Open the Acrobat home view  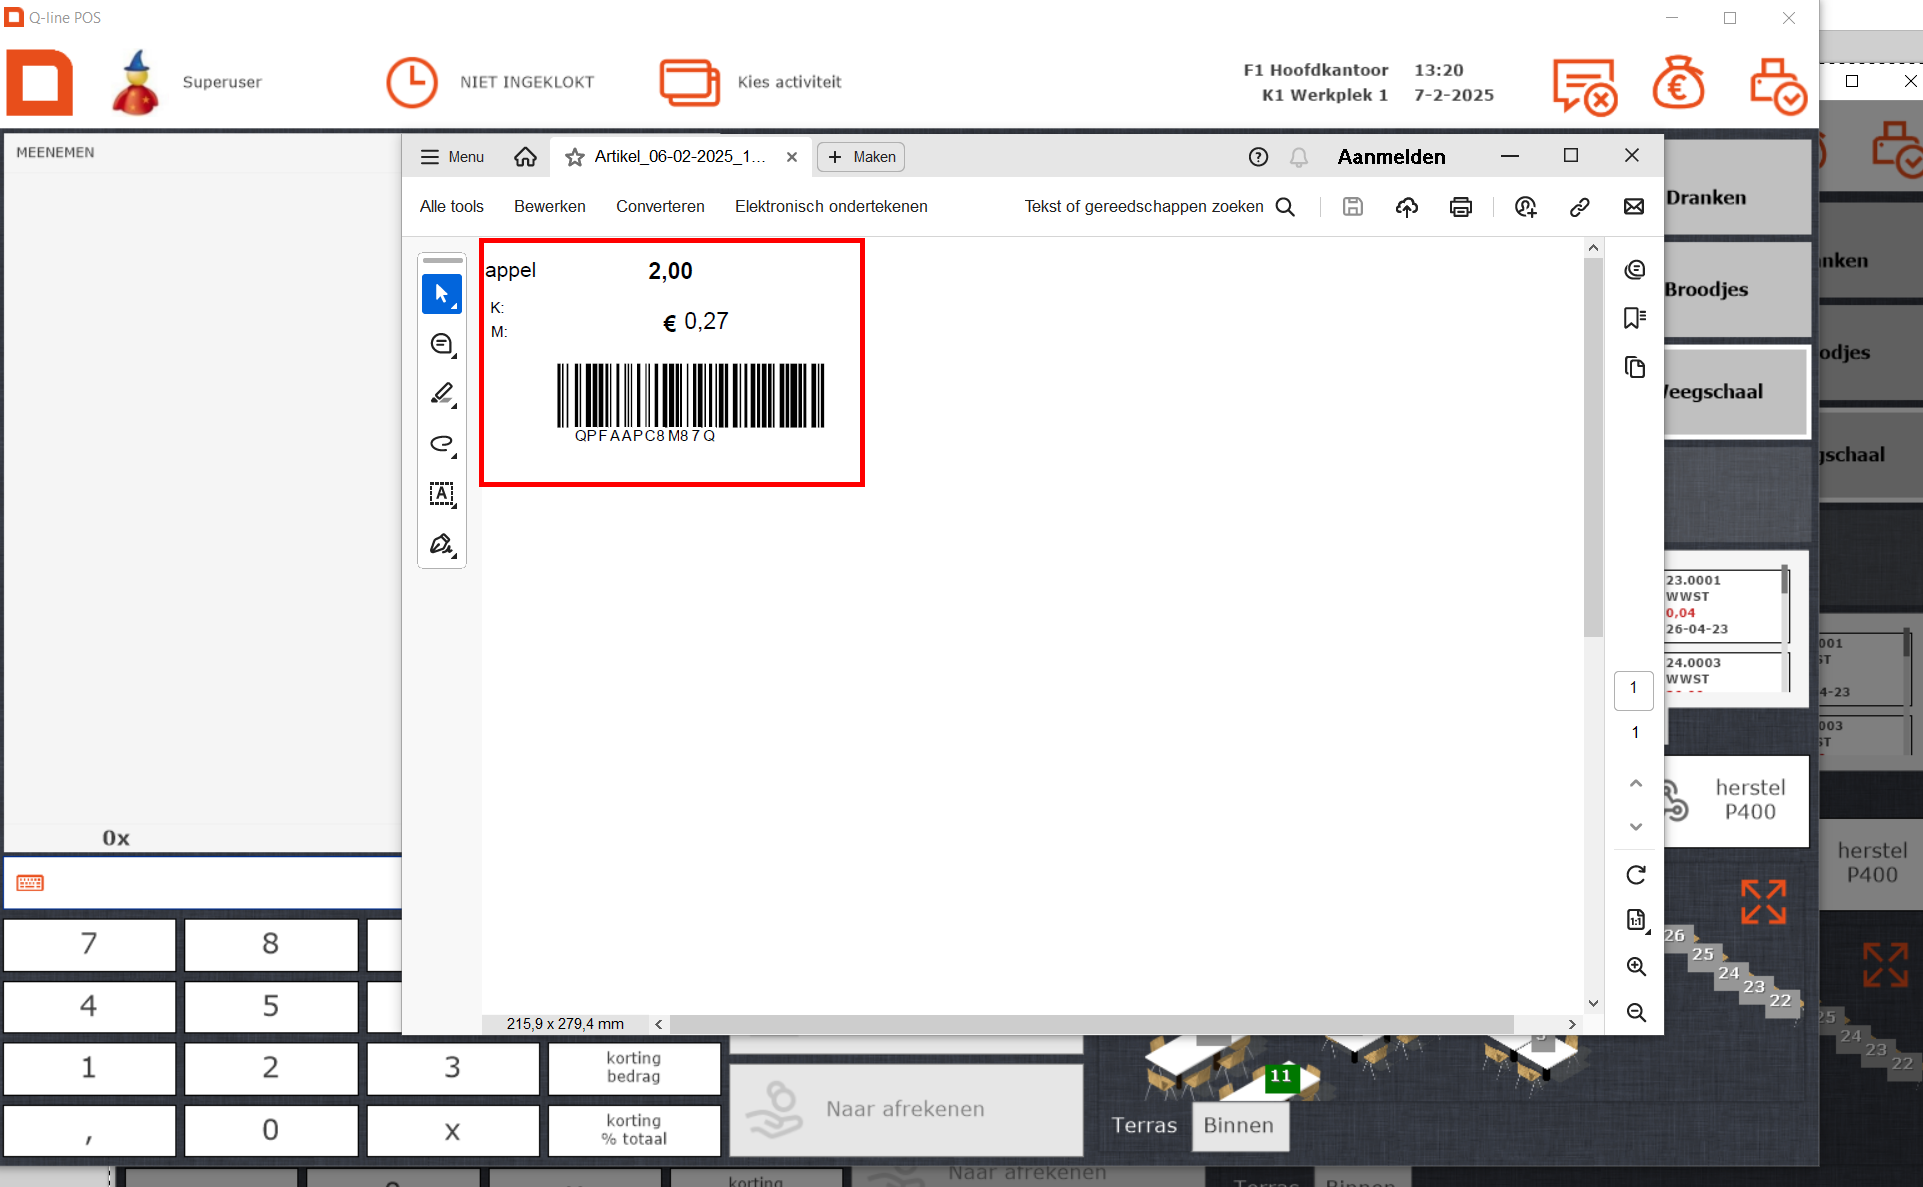[x=525, y=157]
